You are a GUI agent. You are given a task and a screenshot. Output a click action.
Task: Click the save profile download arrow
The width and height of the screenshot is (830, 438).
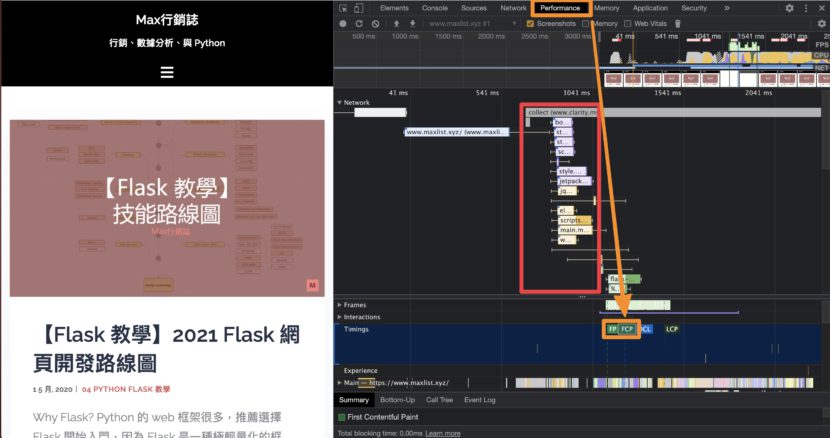[x=411, y=23]
